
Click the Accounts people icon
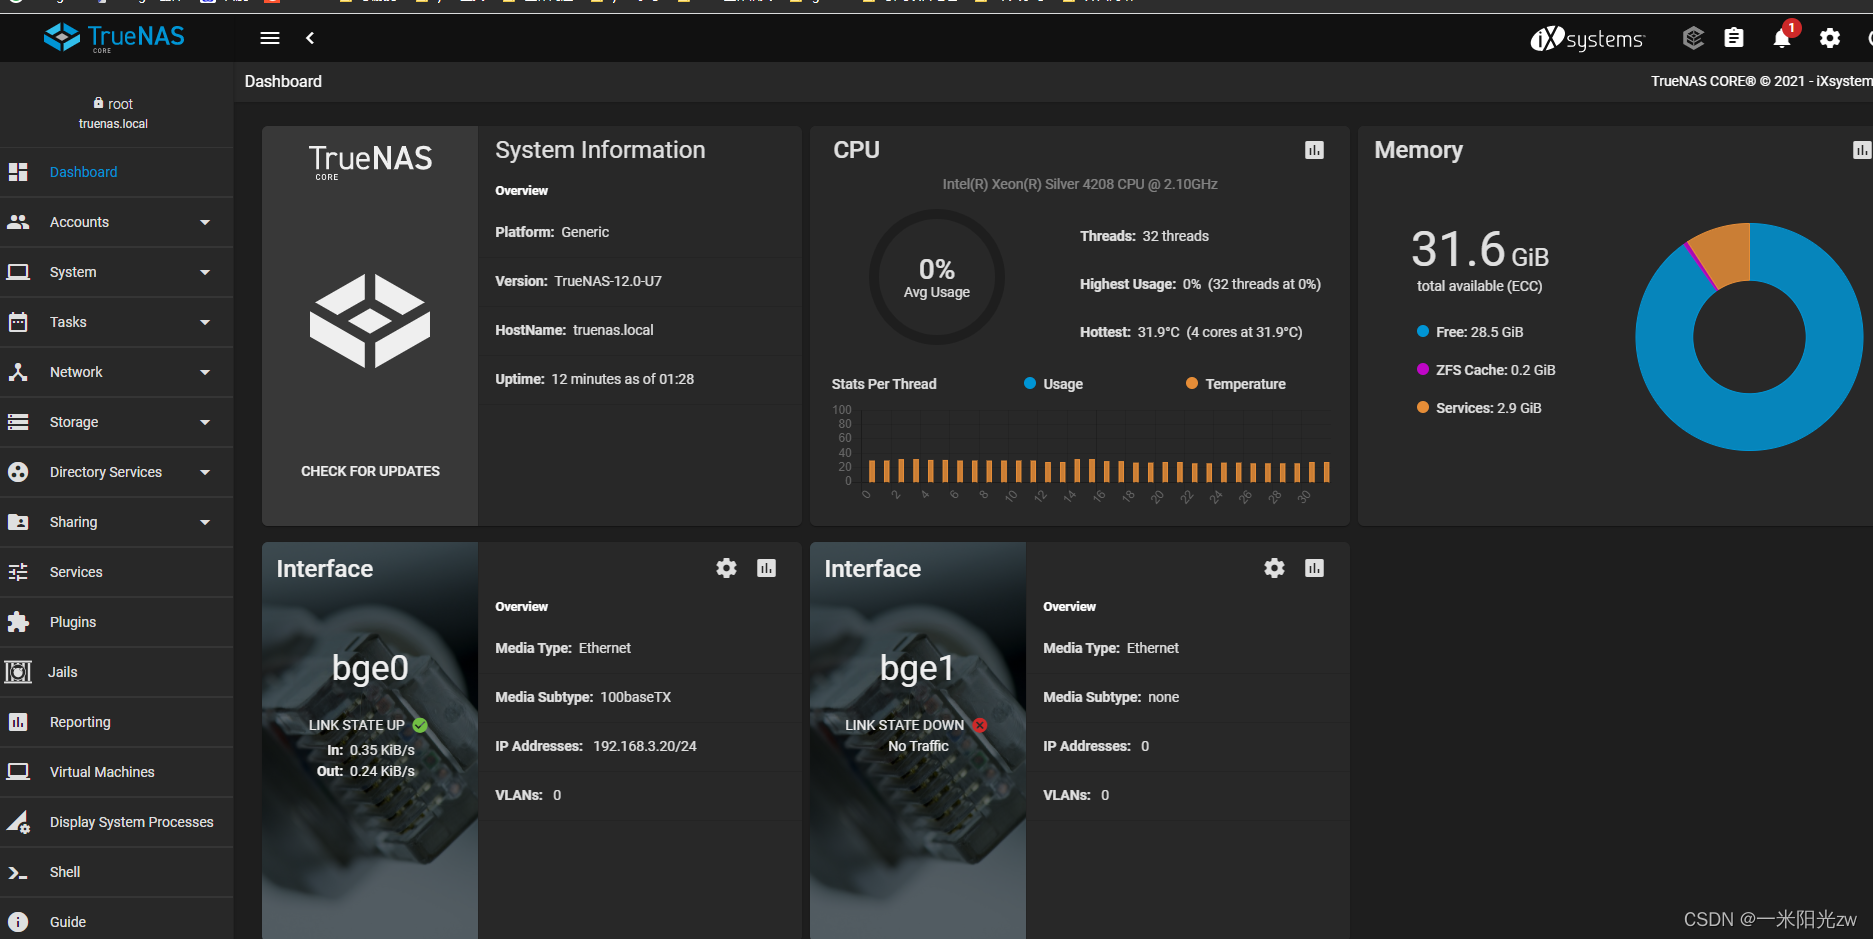pyautogui.click(x=18, y=222)
